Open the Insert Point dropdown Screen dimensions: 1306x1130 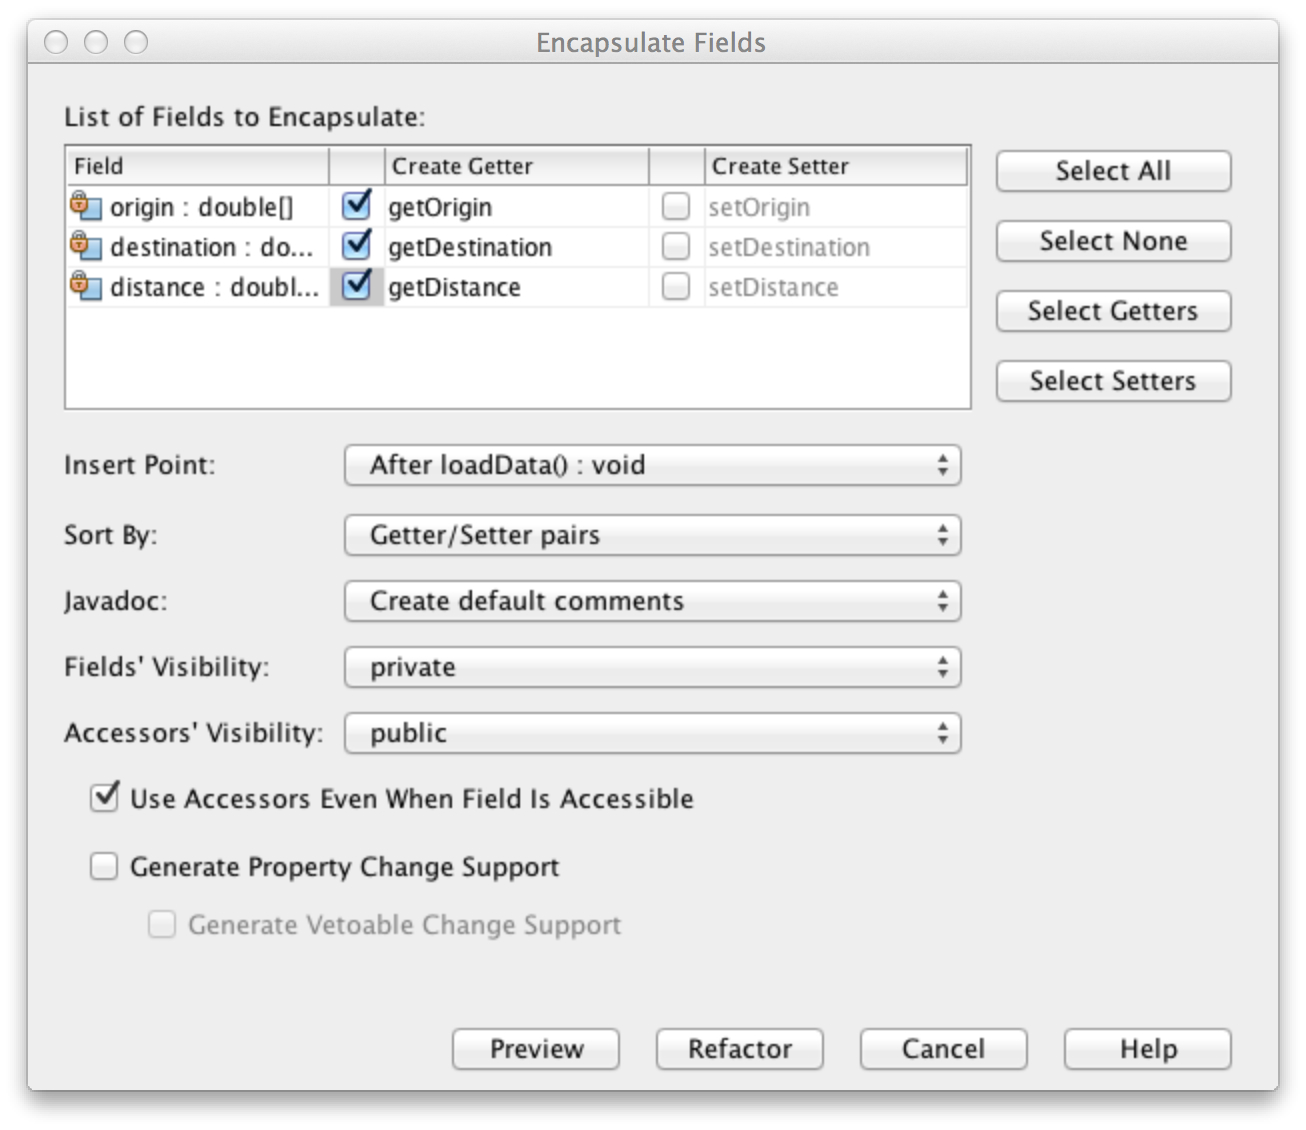652,465
